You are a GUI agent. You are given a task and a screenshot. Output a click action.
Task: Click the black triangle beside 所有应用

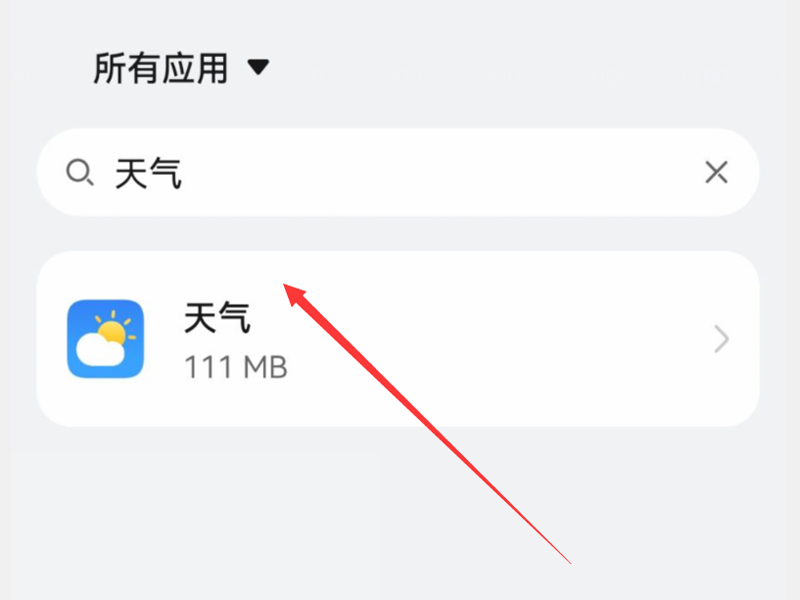258,67
